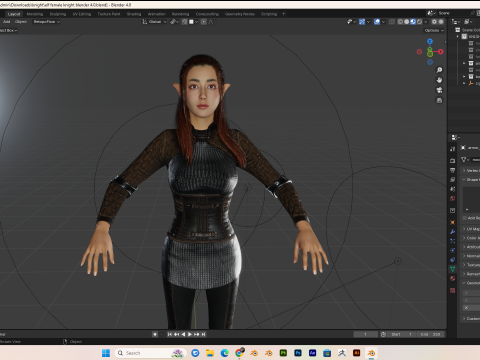The image size is (480, 360).
Task: Click the red X axis gizmo handle
Action: (x=441, y=52)
